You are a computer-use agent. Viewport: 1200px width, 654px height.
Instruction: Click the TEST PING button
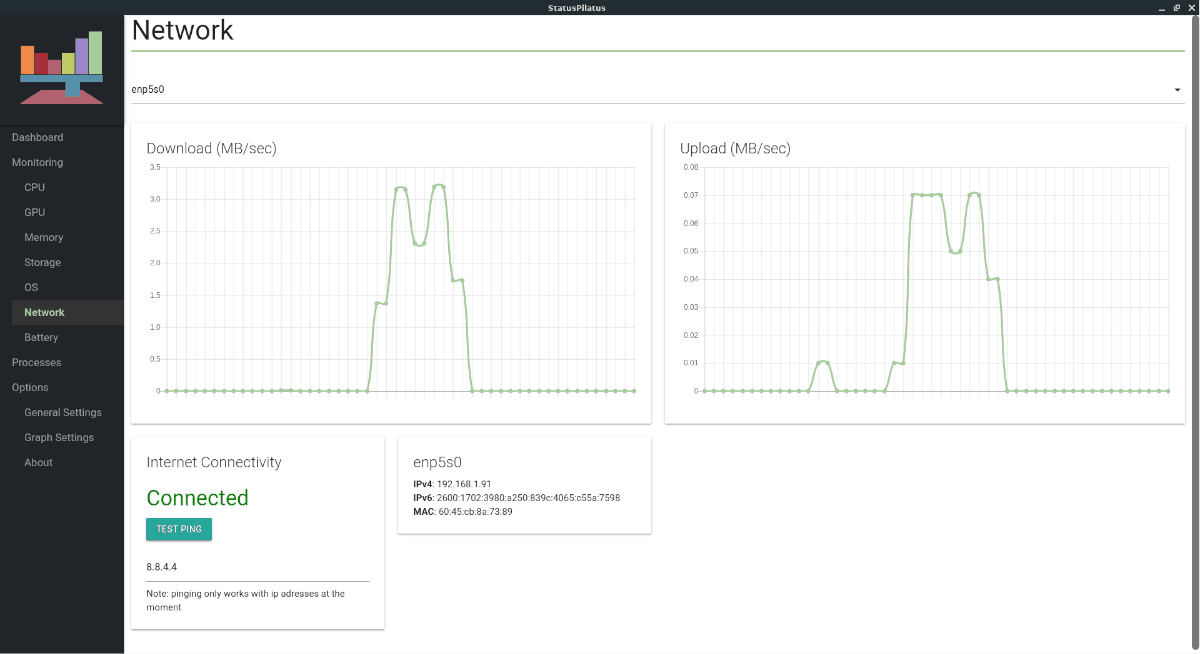coord(179,529)
